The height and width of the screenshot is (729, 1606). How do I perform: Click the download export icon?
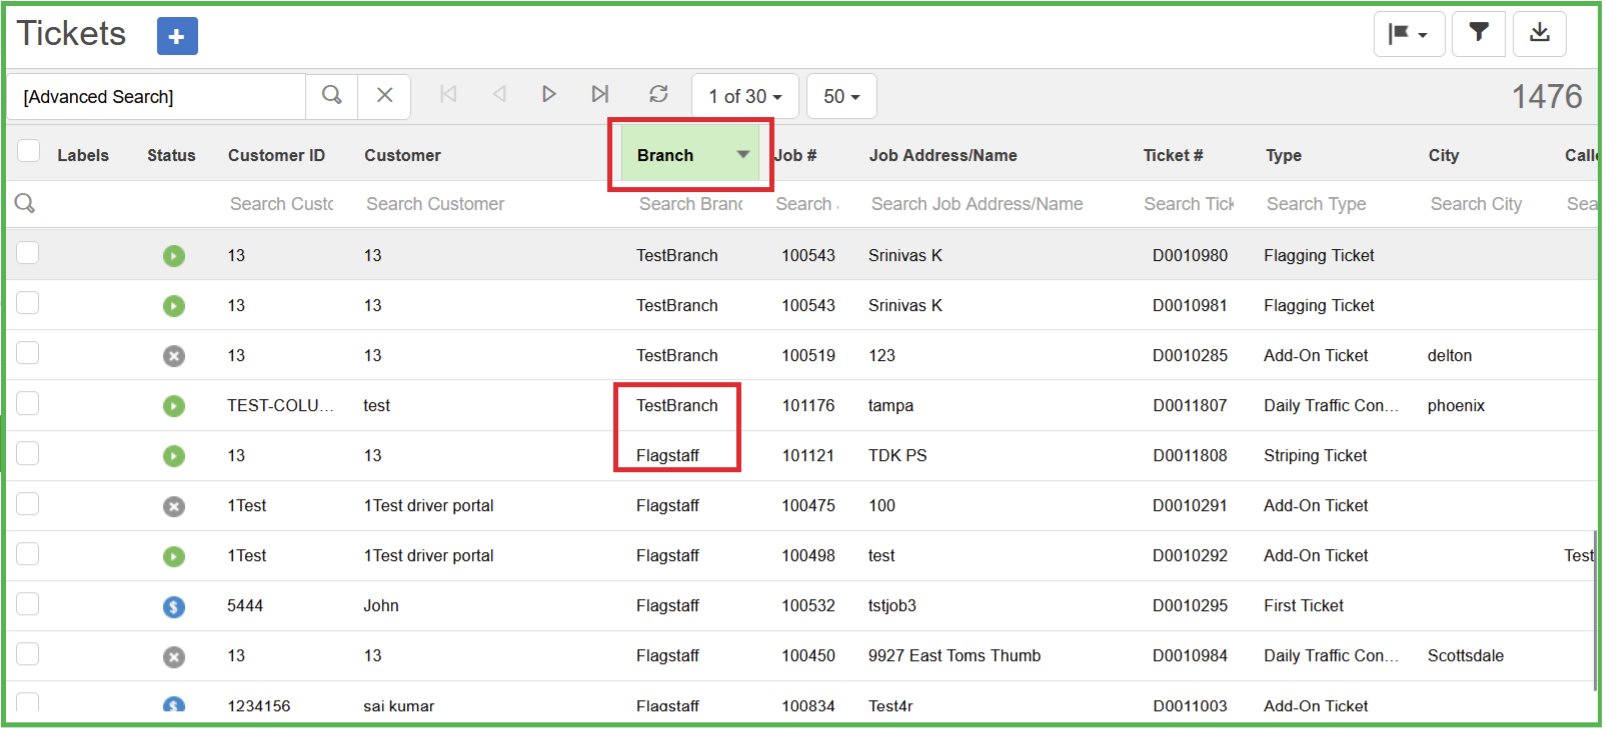(1539, 33)
